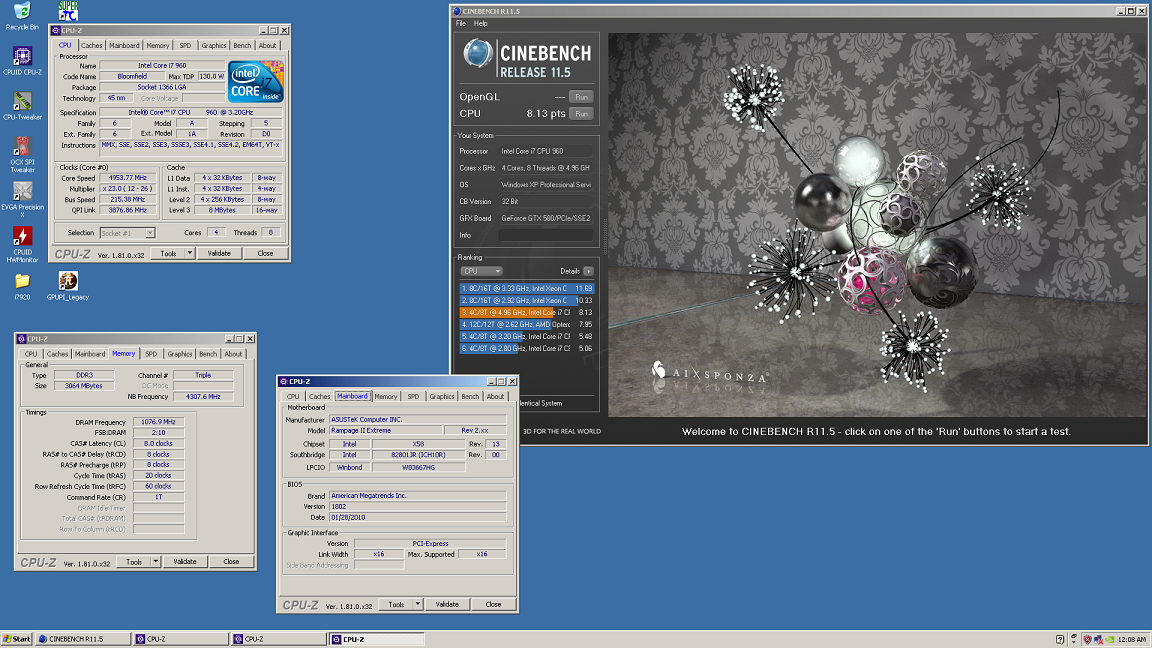Switch to SPD tab in CPU-Z Memory window
The width and height of the screenshot is (1152, 648).
click(x=151, y=354)
